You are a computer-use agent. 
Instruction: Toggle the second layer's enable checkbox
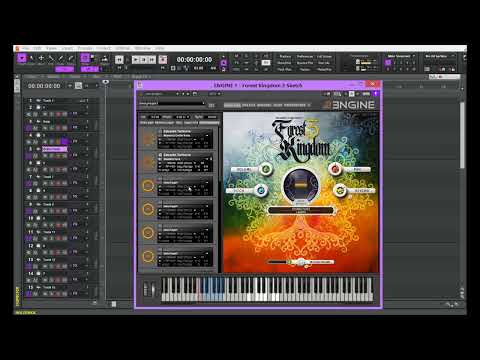[160, 155]
